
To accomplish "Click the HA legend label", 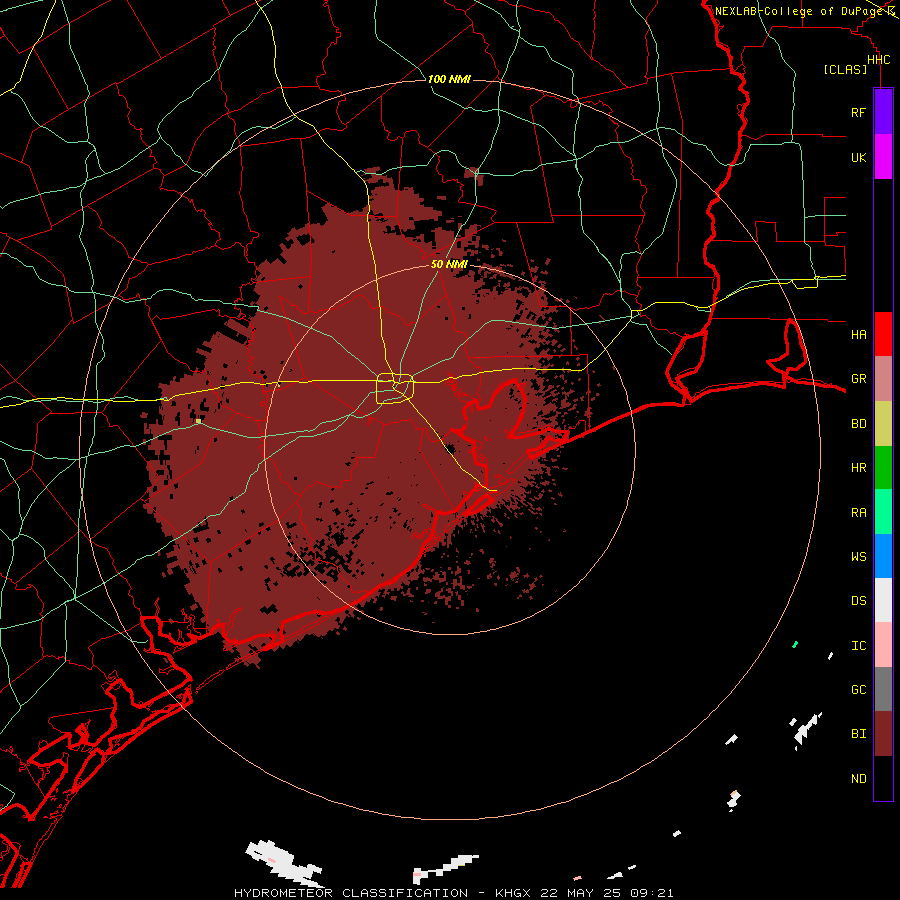I will point(858,334).
